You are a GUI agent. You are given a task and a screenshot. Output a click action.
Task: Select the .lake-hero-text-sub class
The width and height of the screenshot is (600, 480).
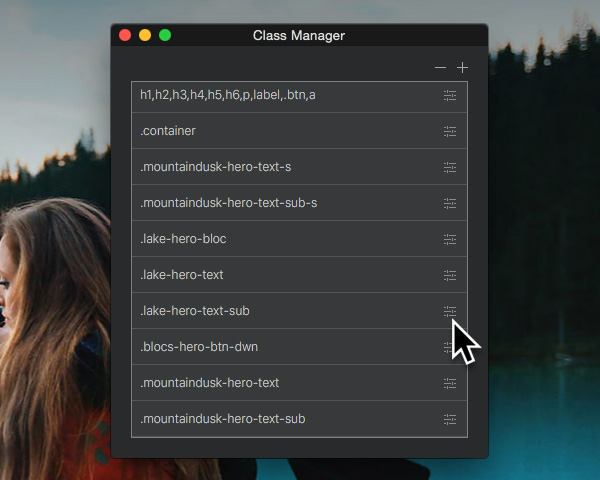299,311
